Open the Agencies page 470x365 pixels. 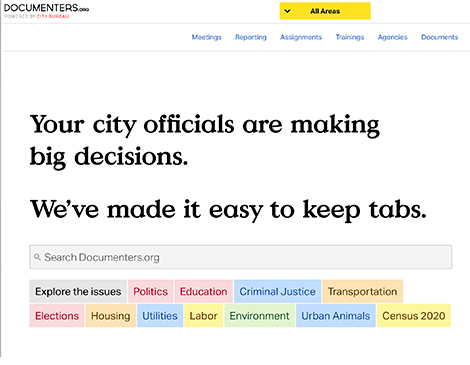[x=392, y=37]
